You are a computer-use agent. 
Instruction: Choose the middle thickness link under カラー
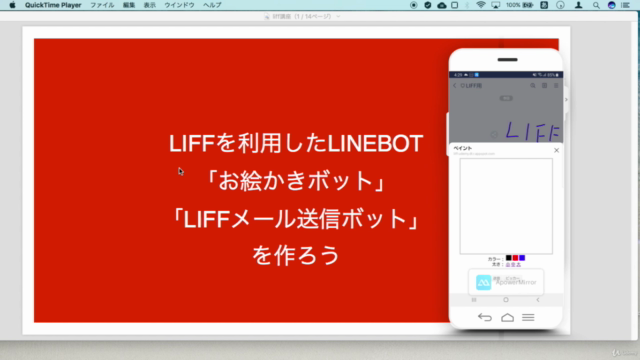point(513,264)
